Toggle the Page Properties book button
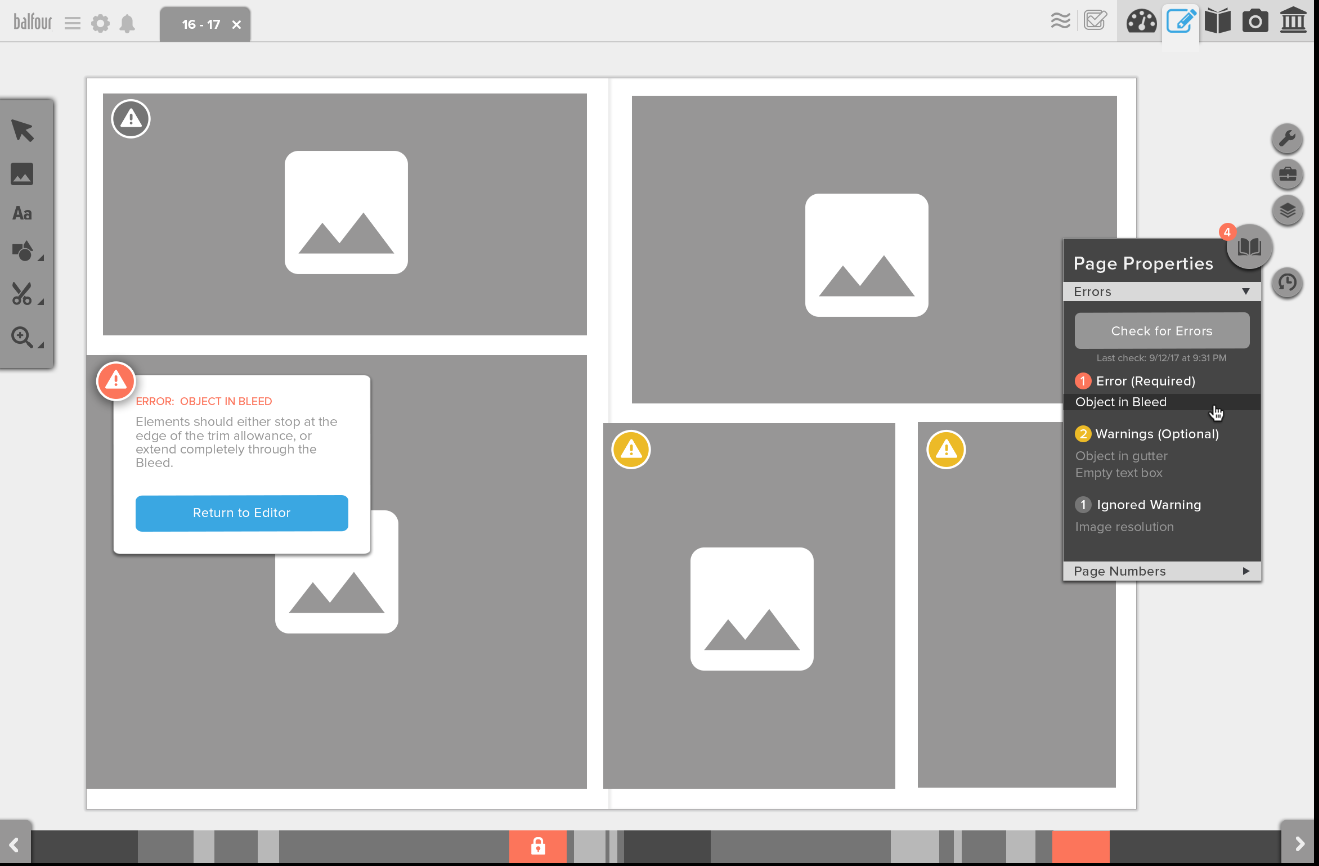Viewport: 1319px width, 866px height. click(x=1250, y=246)
